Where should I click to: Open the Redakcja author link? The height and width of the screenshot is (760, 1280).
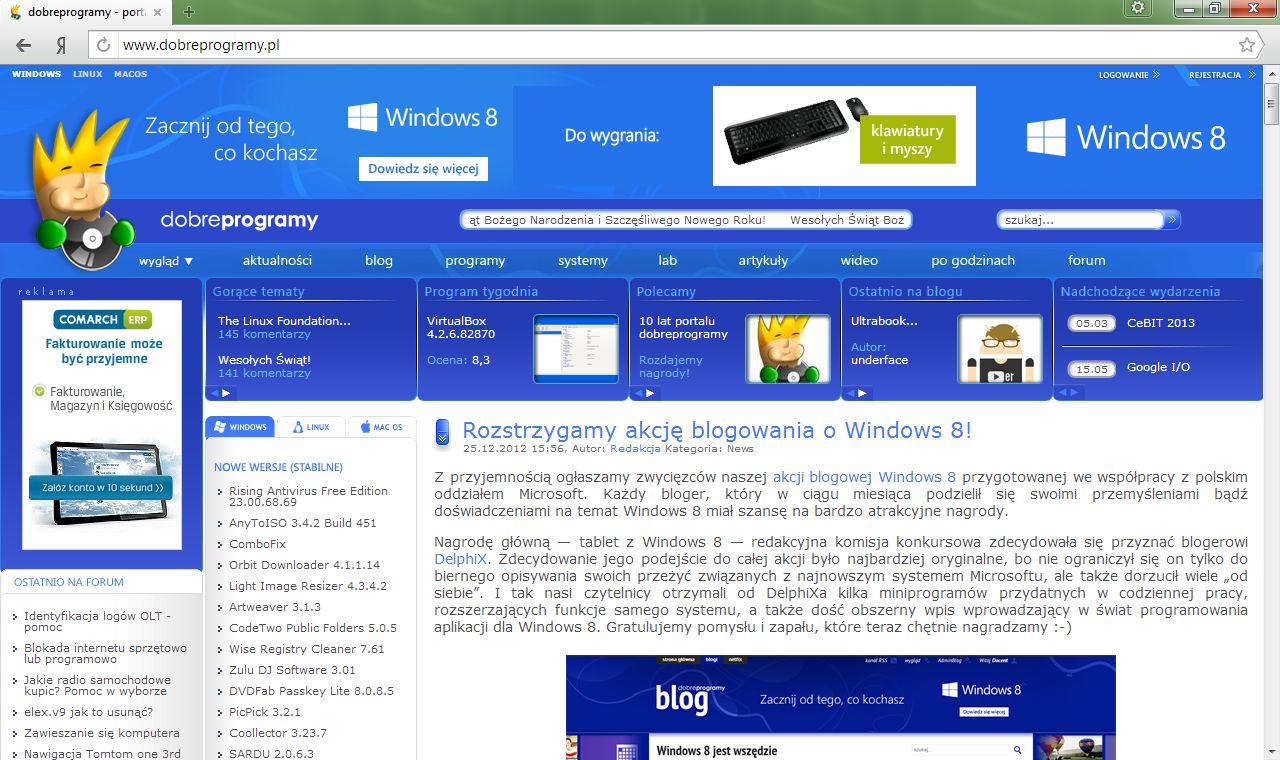pyautogui.click(x=636, y=449)
